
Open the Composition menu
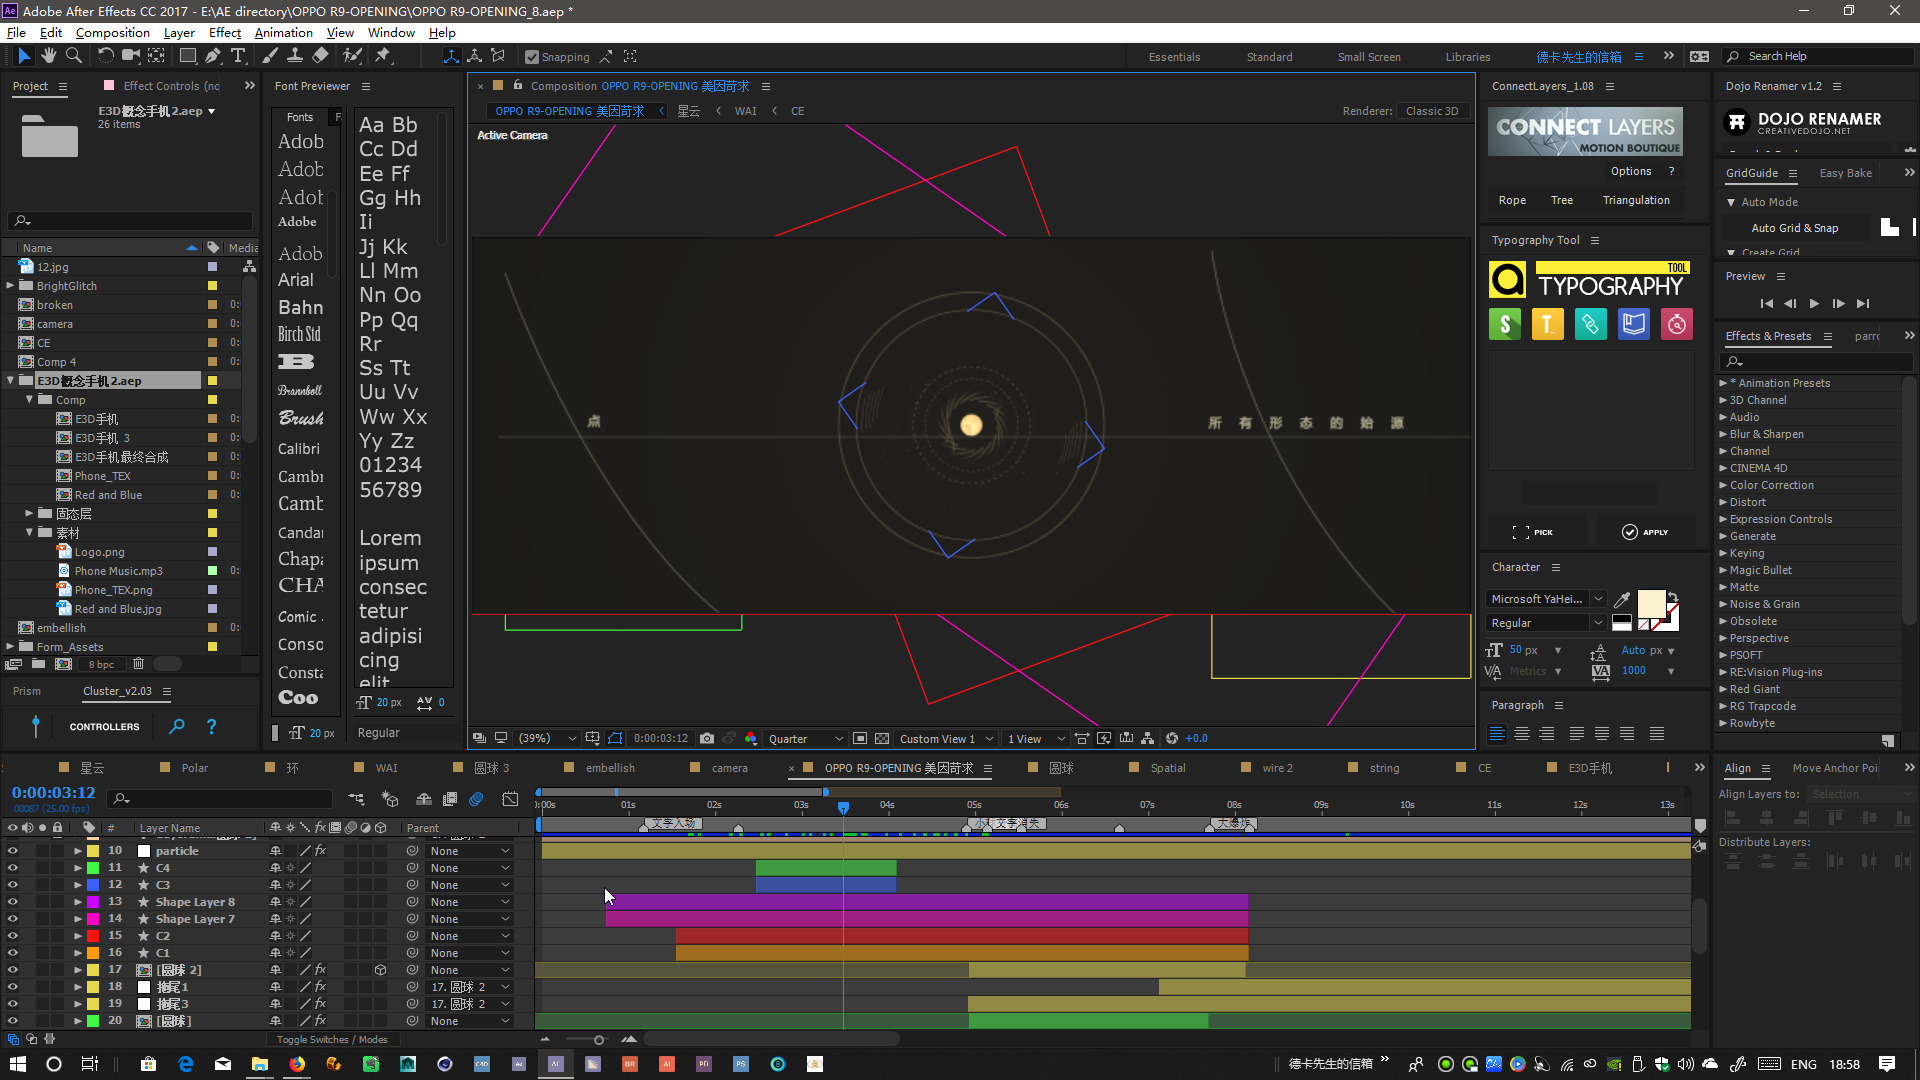pyautogui.click(x=112, y=32)
